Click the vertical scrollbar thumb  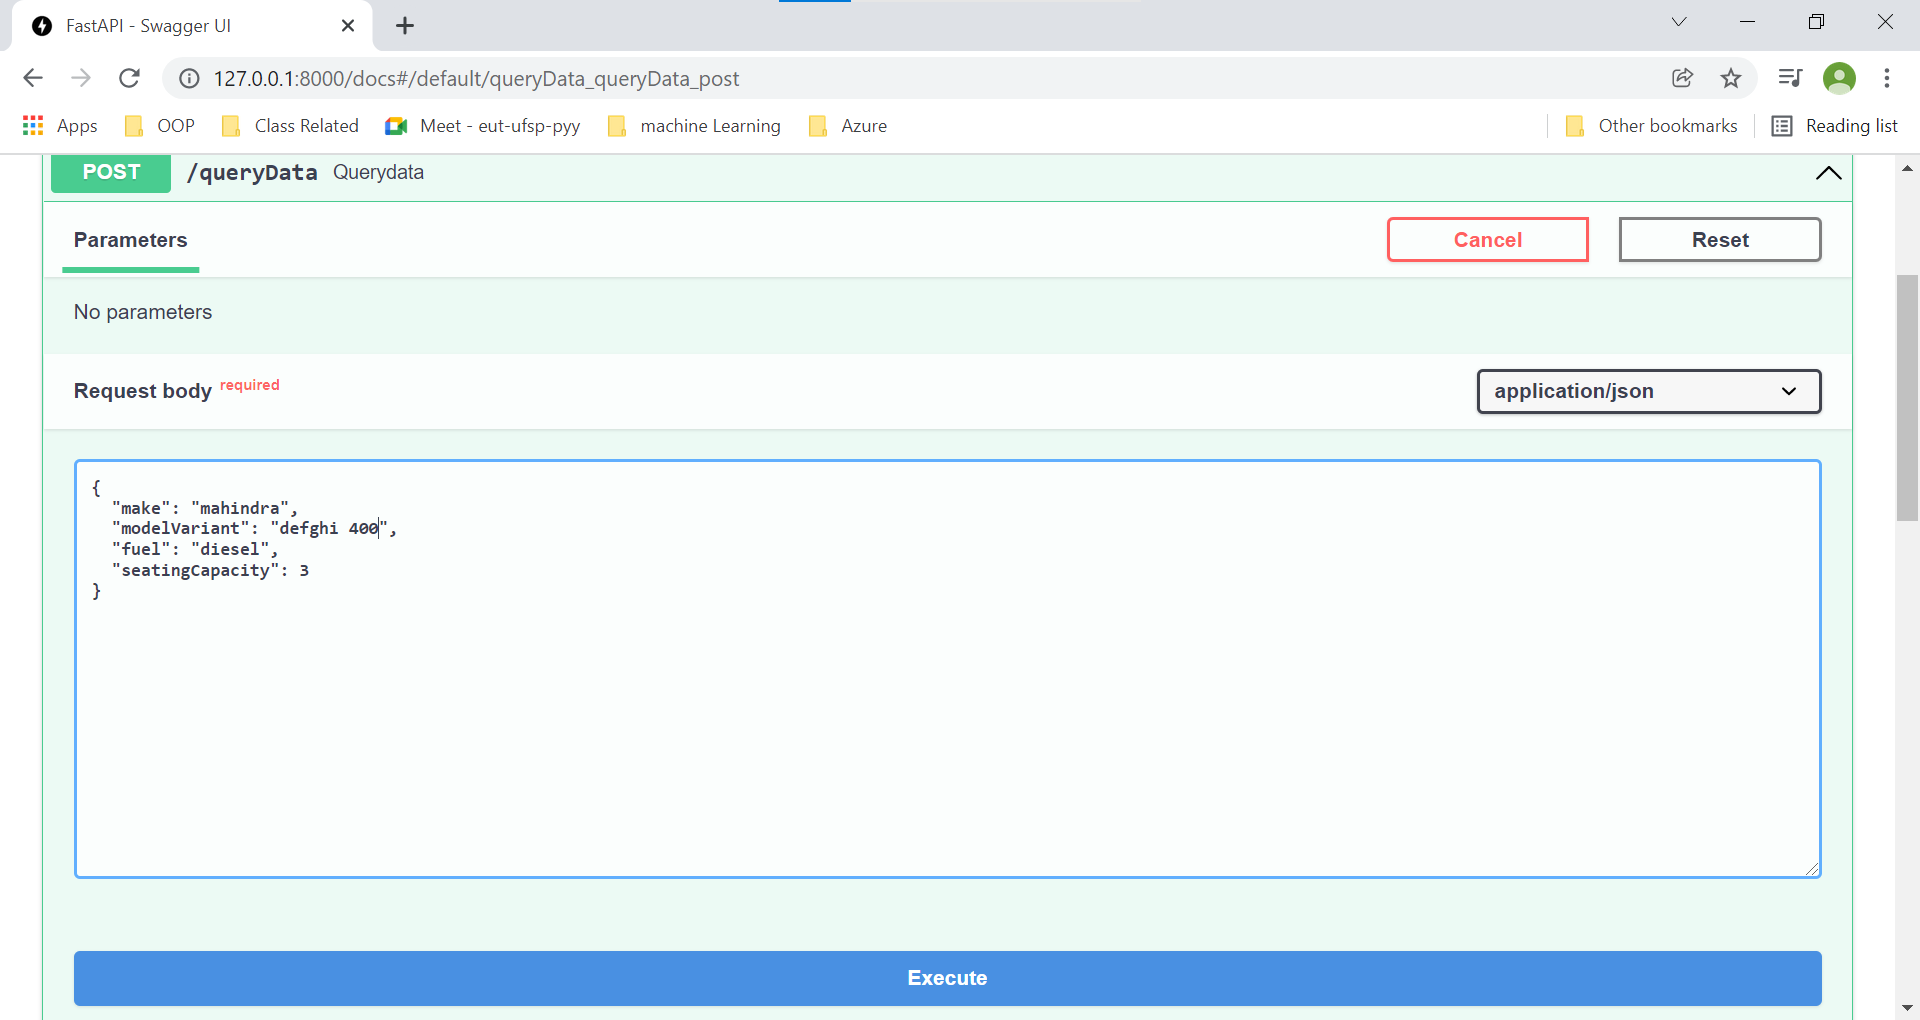(1907, 398)
